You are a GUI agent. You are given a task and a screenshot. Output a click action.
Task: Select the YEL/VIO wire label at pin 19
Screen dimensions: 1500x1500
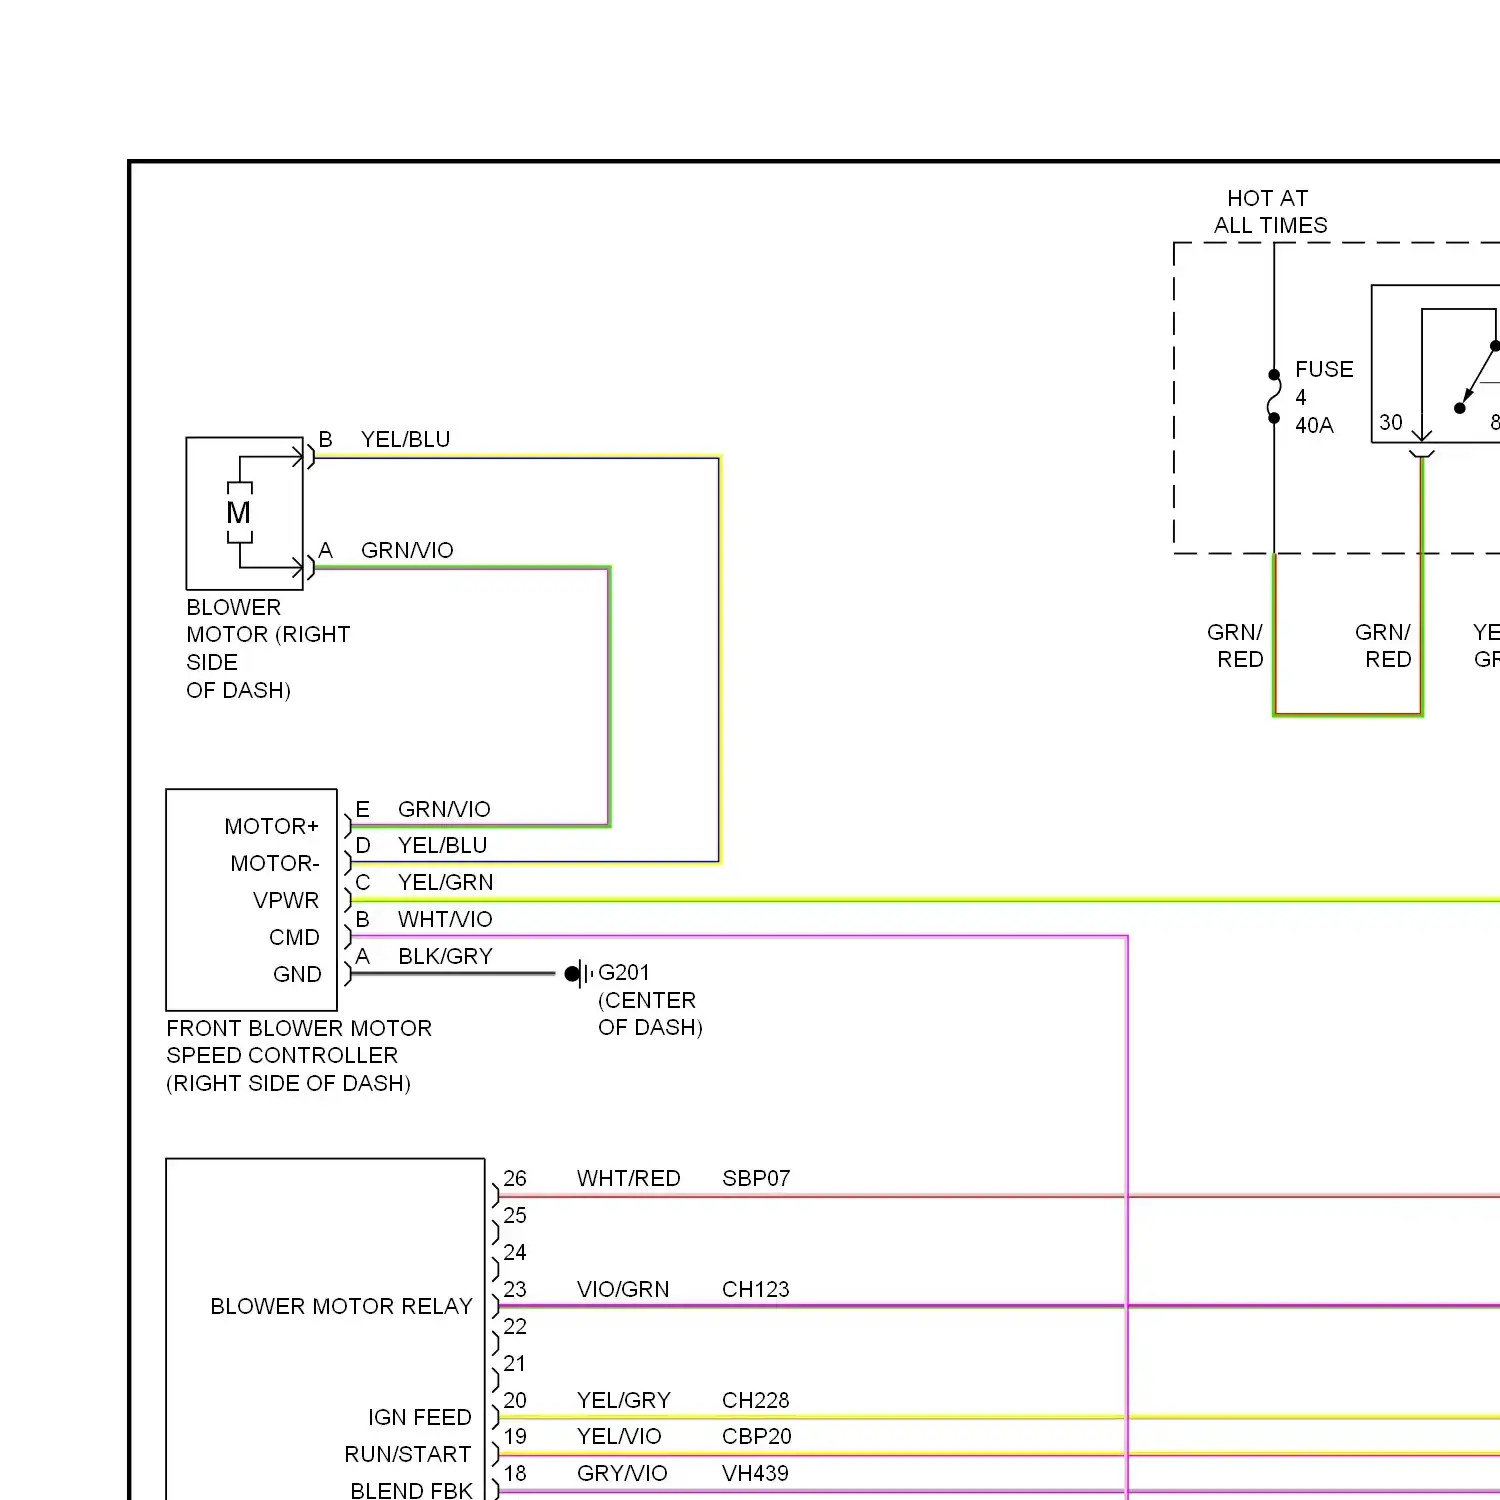(619, 1436)
